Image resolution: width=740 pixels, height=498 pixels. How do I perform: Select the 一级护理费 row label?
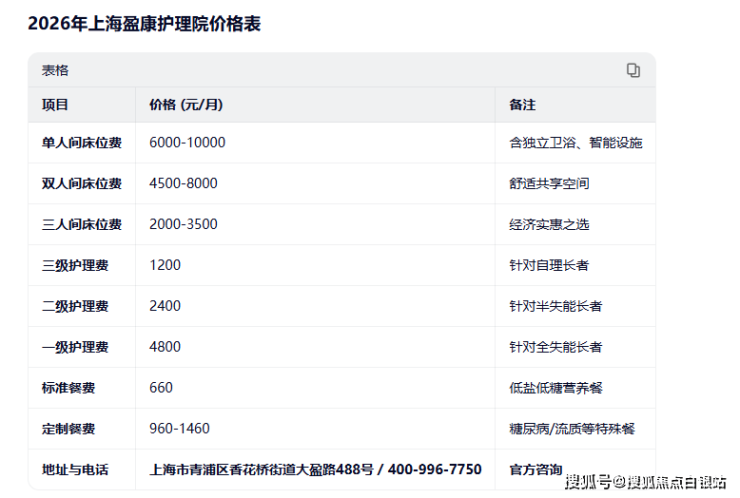pyautogui.click(x=75, y=347)
